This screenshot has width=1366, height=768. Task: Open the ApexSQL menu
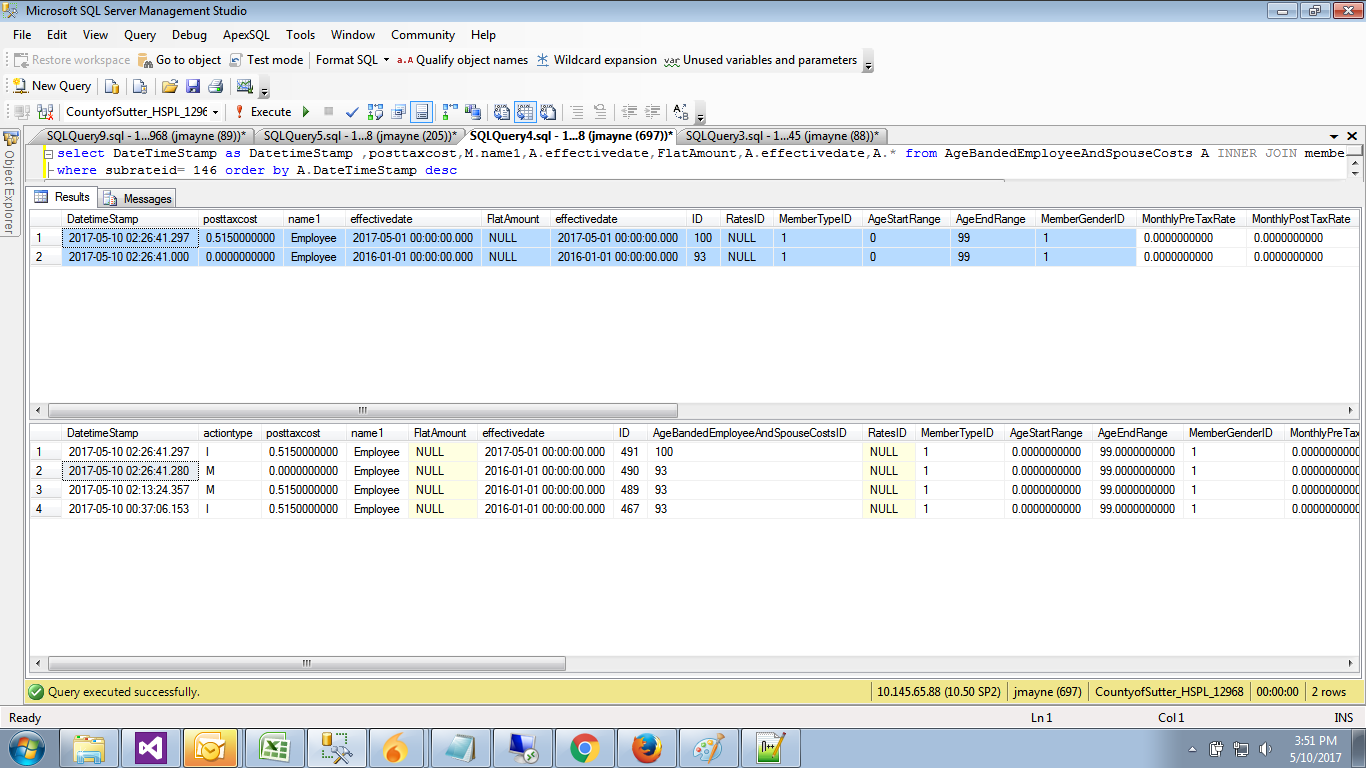pos(246,35)
